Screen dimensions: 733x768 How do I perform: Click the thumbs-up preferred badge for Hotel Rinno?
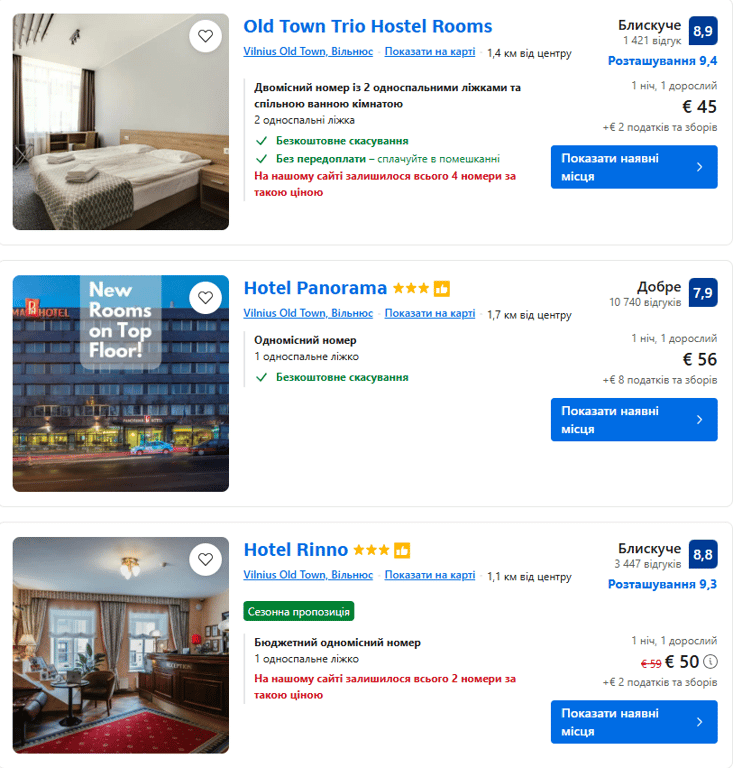click(402, 551)
